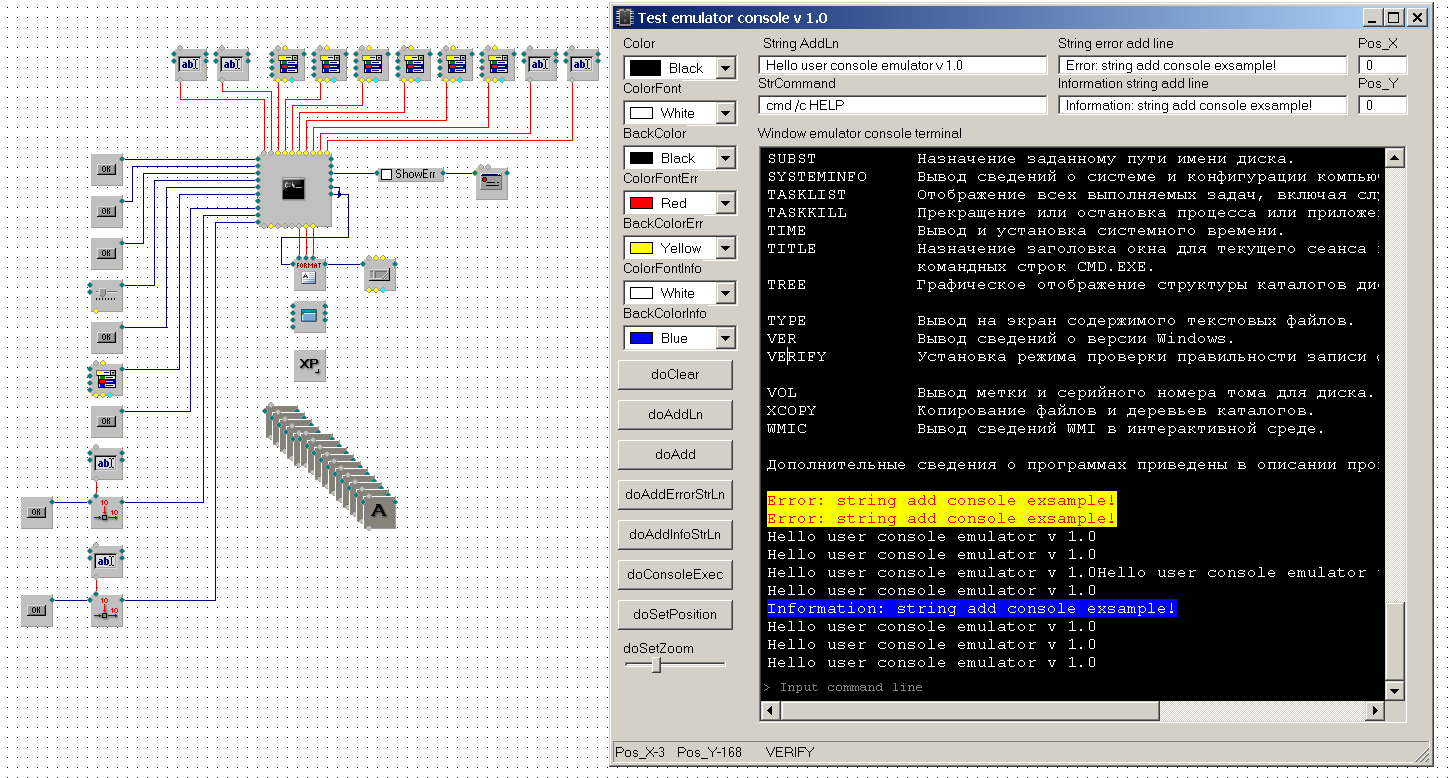The height and width of the screenshot is (778, 1449).
Task: Click the Pos_X input field
Action: pos(1382,65)
